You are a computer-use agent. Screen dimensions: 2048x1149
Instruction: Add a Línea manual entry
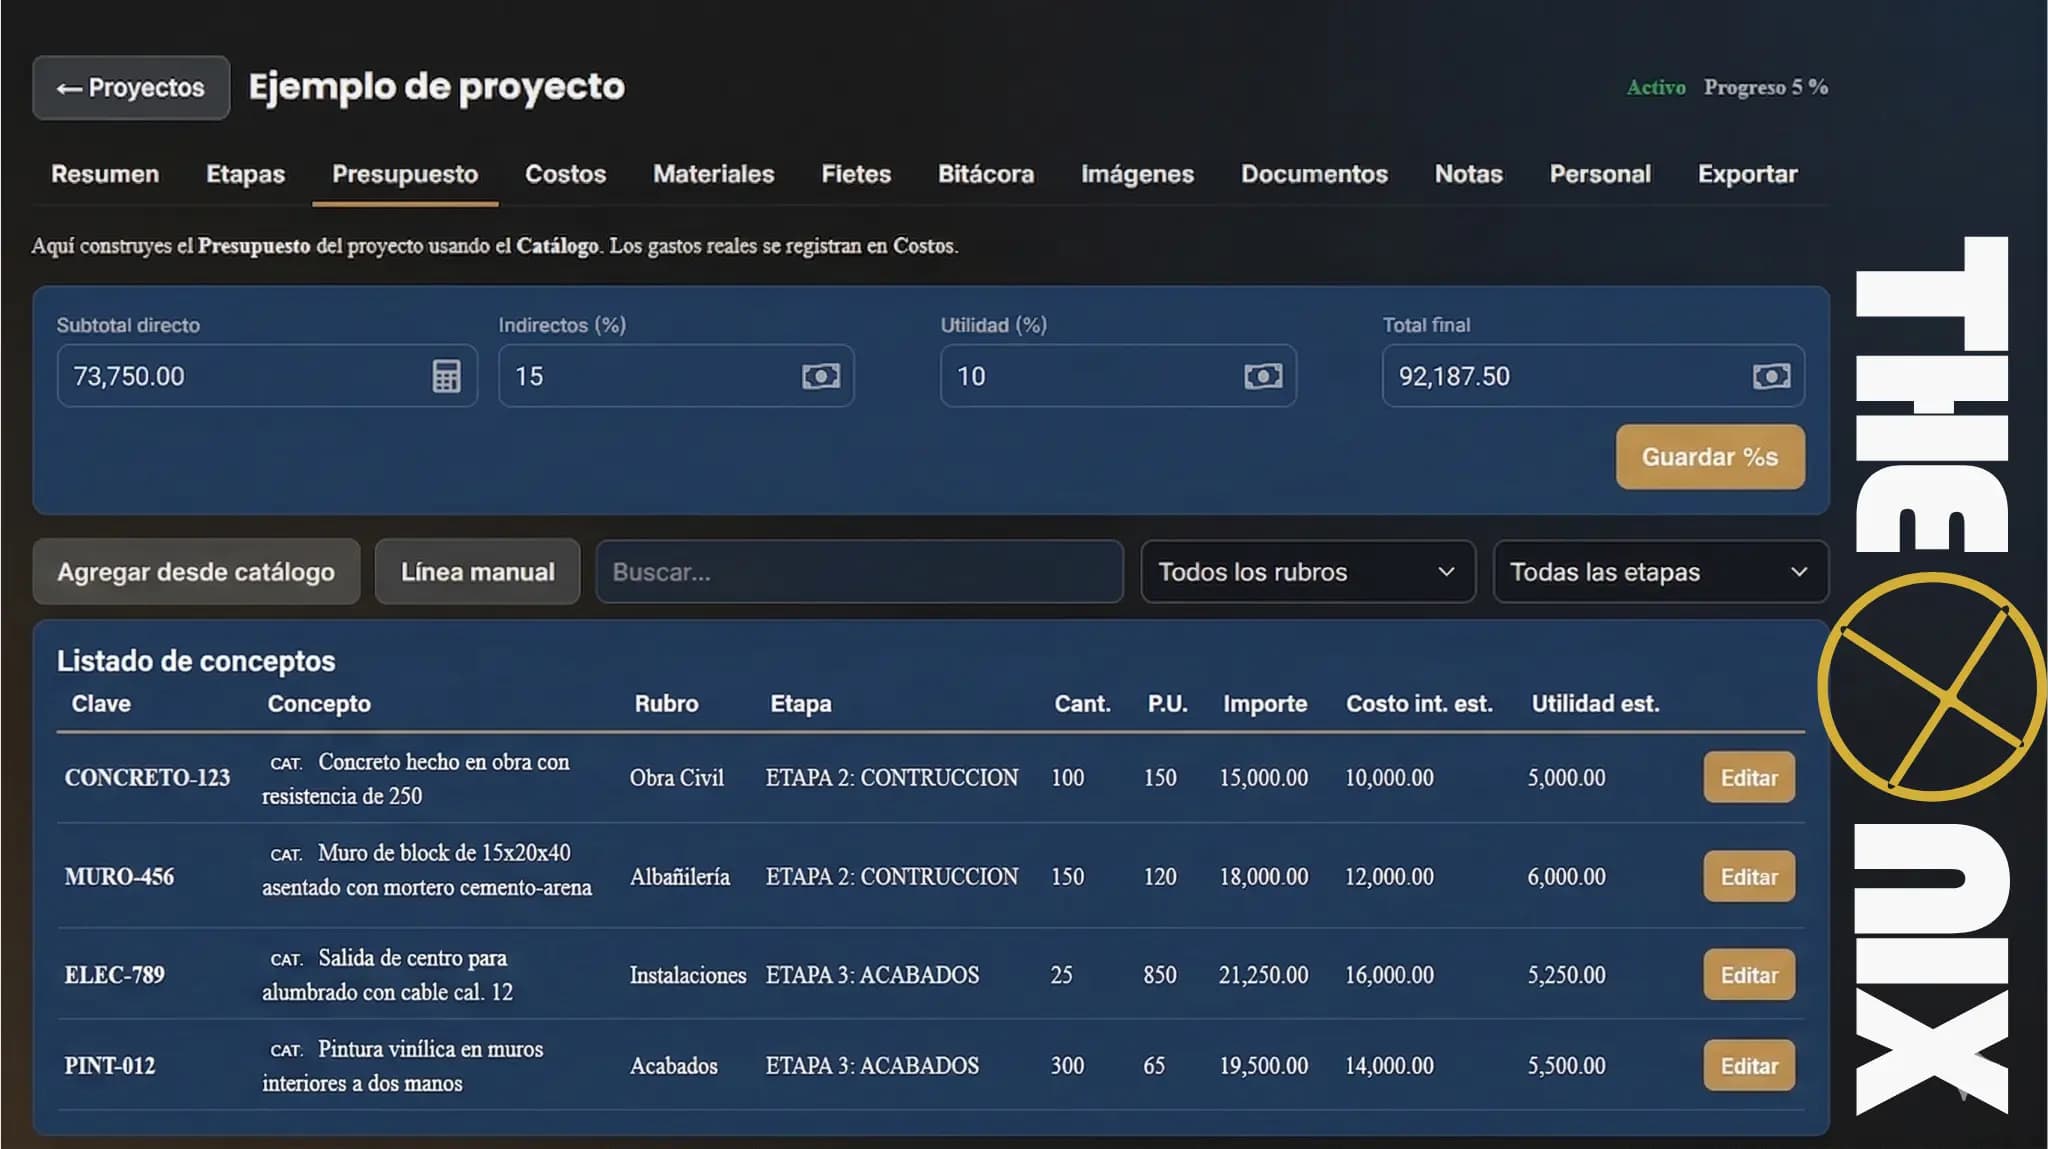tap(477, 572)
